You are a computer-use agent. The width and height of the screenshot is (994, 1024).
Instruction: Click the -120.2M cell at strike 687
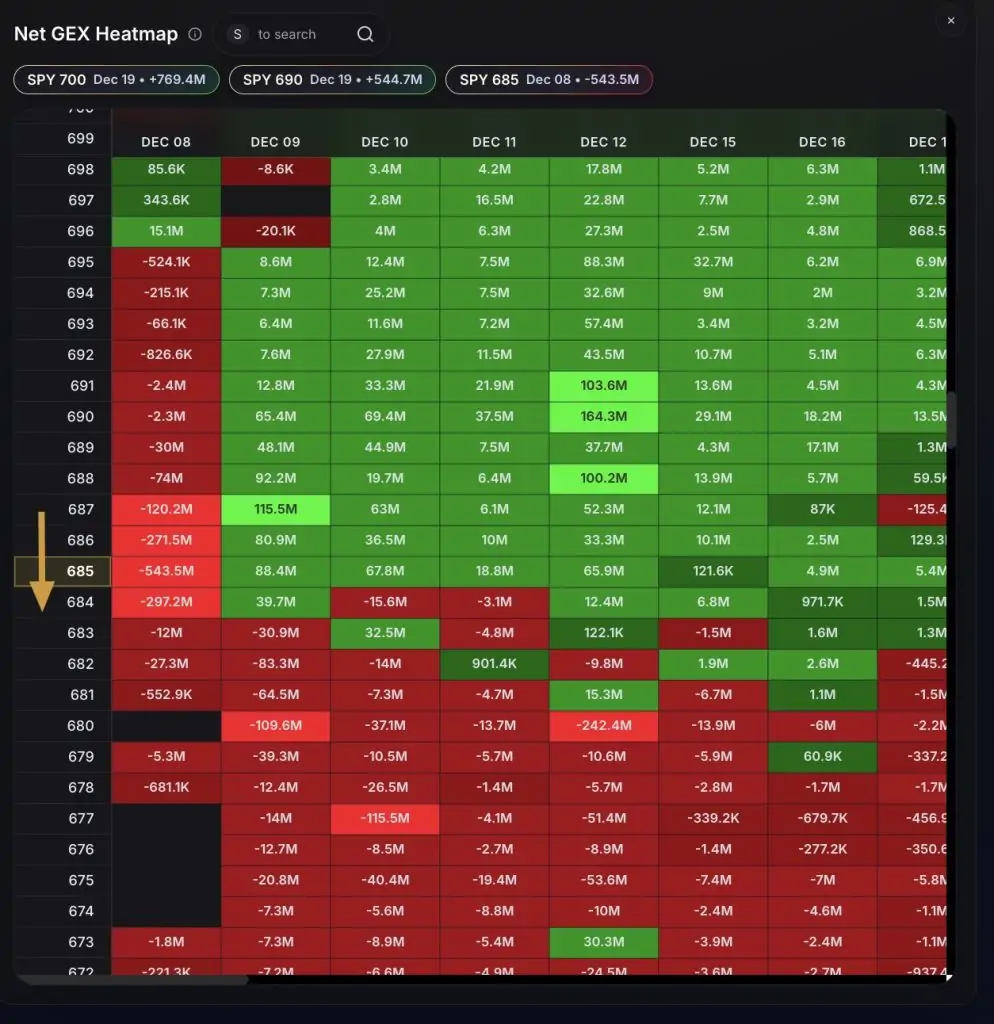(166, 509)
